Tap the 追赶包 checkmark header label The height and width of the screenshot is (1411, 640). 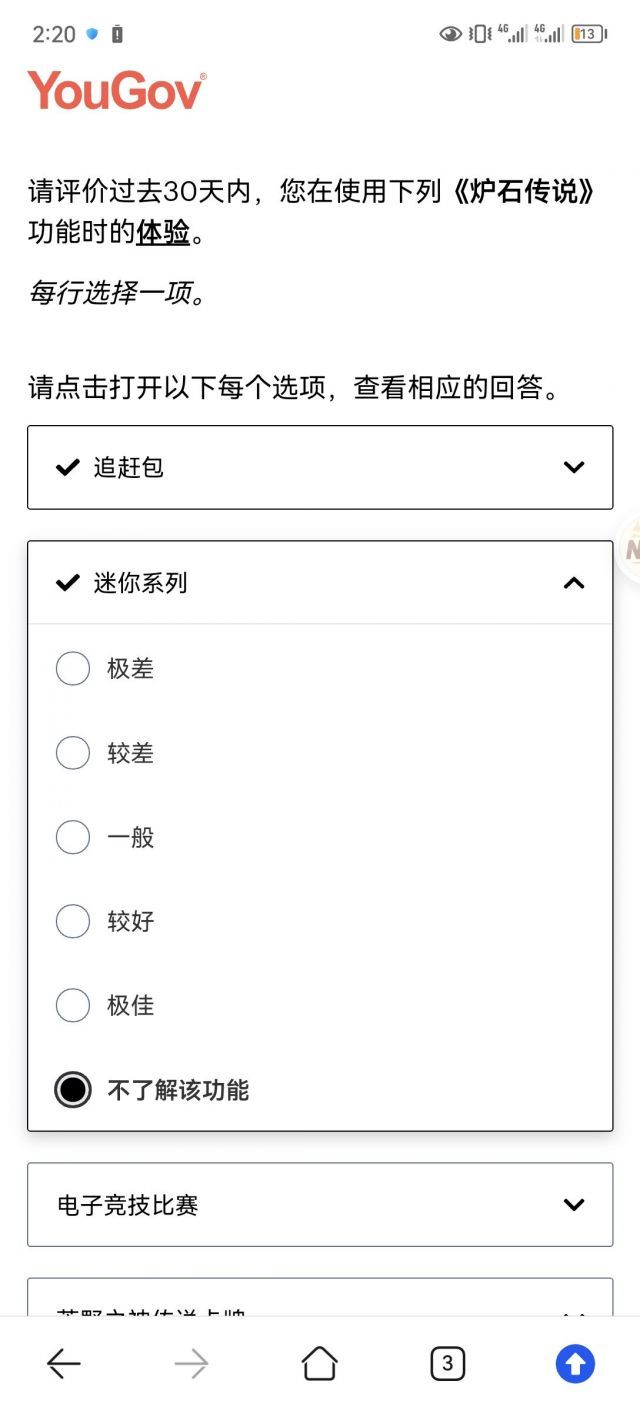128,467
